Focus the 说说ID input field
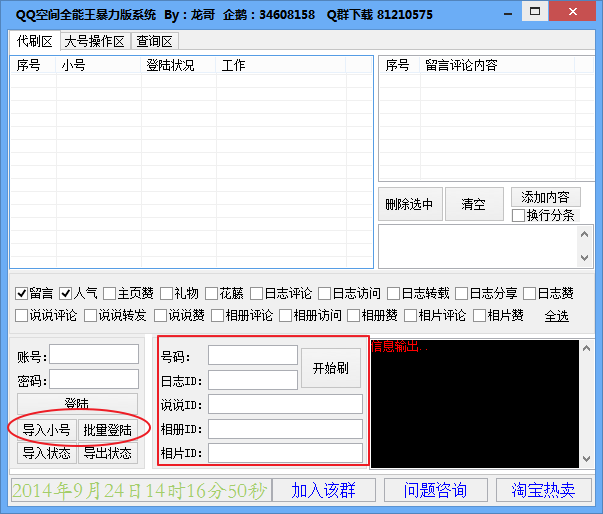Viewport: 603px width, 514px height. point(285,404)
